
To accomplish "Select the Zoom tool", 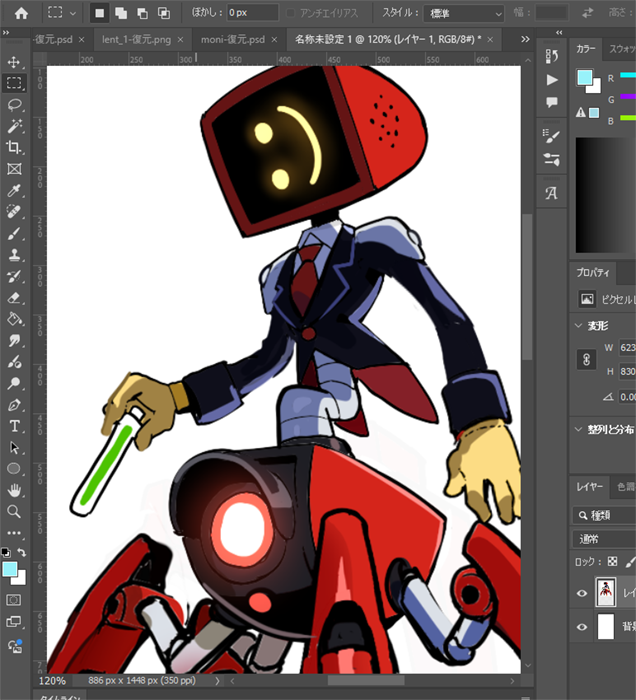I will [14, 512].
